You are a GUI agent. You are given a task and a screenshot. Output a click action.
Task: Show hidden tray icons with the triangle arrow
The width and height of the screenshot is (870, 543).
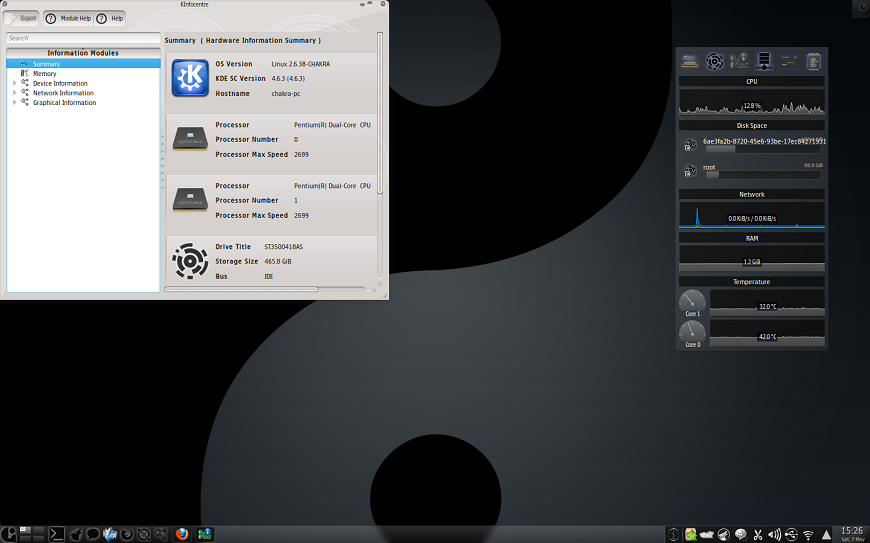pos(826,534)
